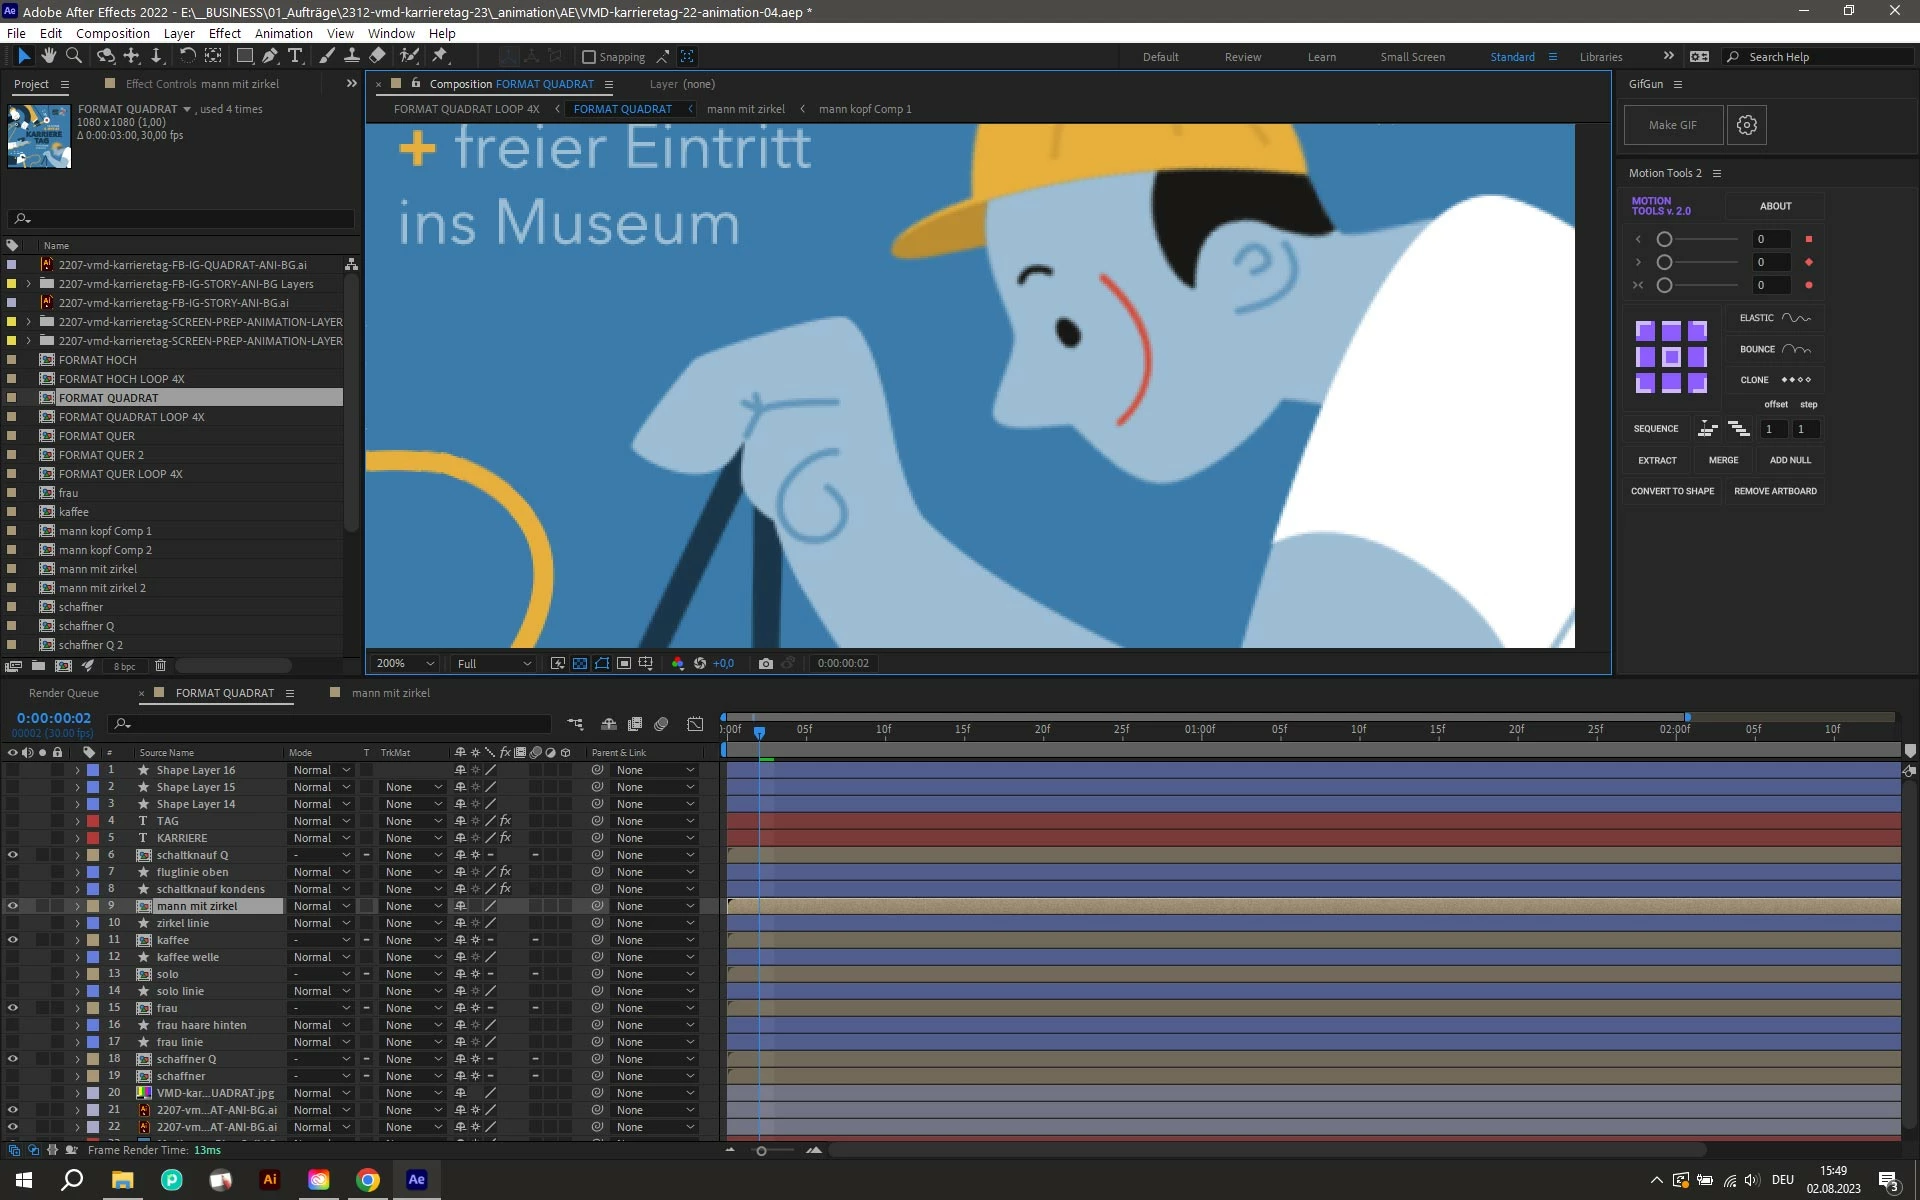Viewport: 1920px width, 1200px height.
Task: Open GifGun settings gear
Action: [1746, 125]
